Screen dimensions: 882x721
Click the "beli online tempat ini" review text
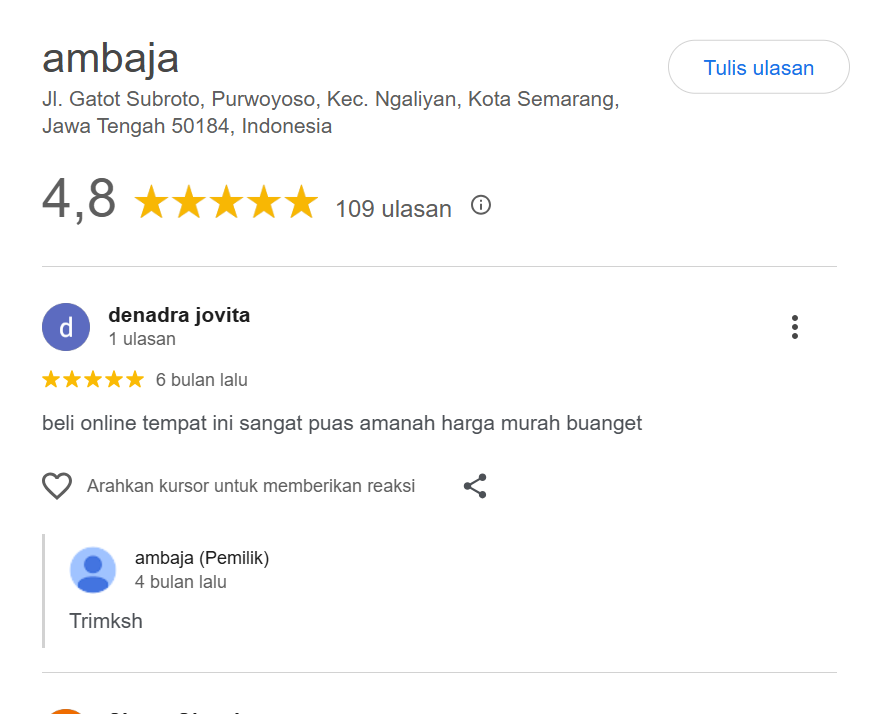tap(342, 423)
